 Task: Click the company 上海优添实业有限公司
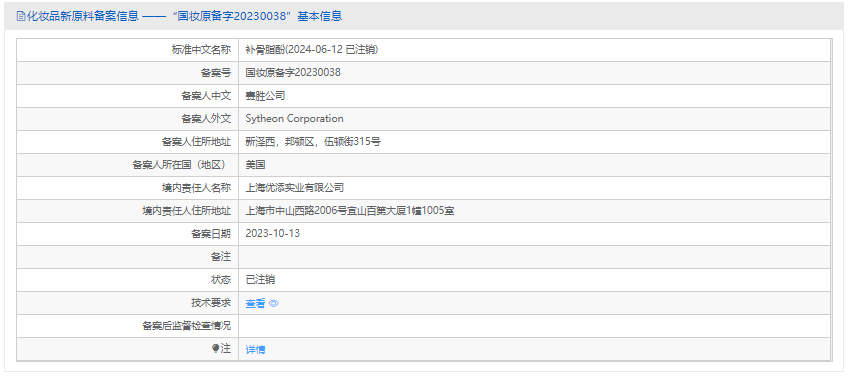[x=295, y=188]
